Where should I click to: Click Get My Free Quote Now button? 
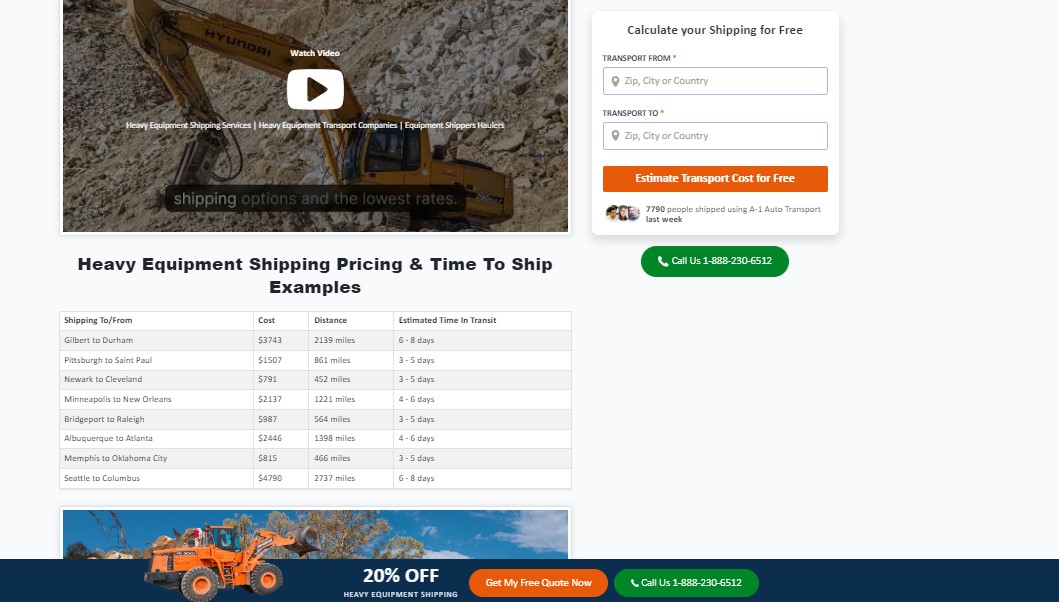click(538, 583)
